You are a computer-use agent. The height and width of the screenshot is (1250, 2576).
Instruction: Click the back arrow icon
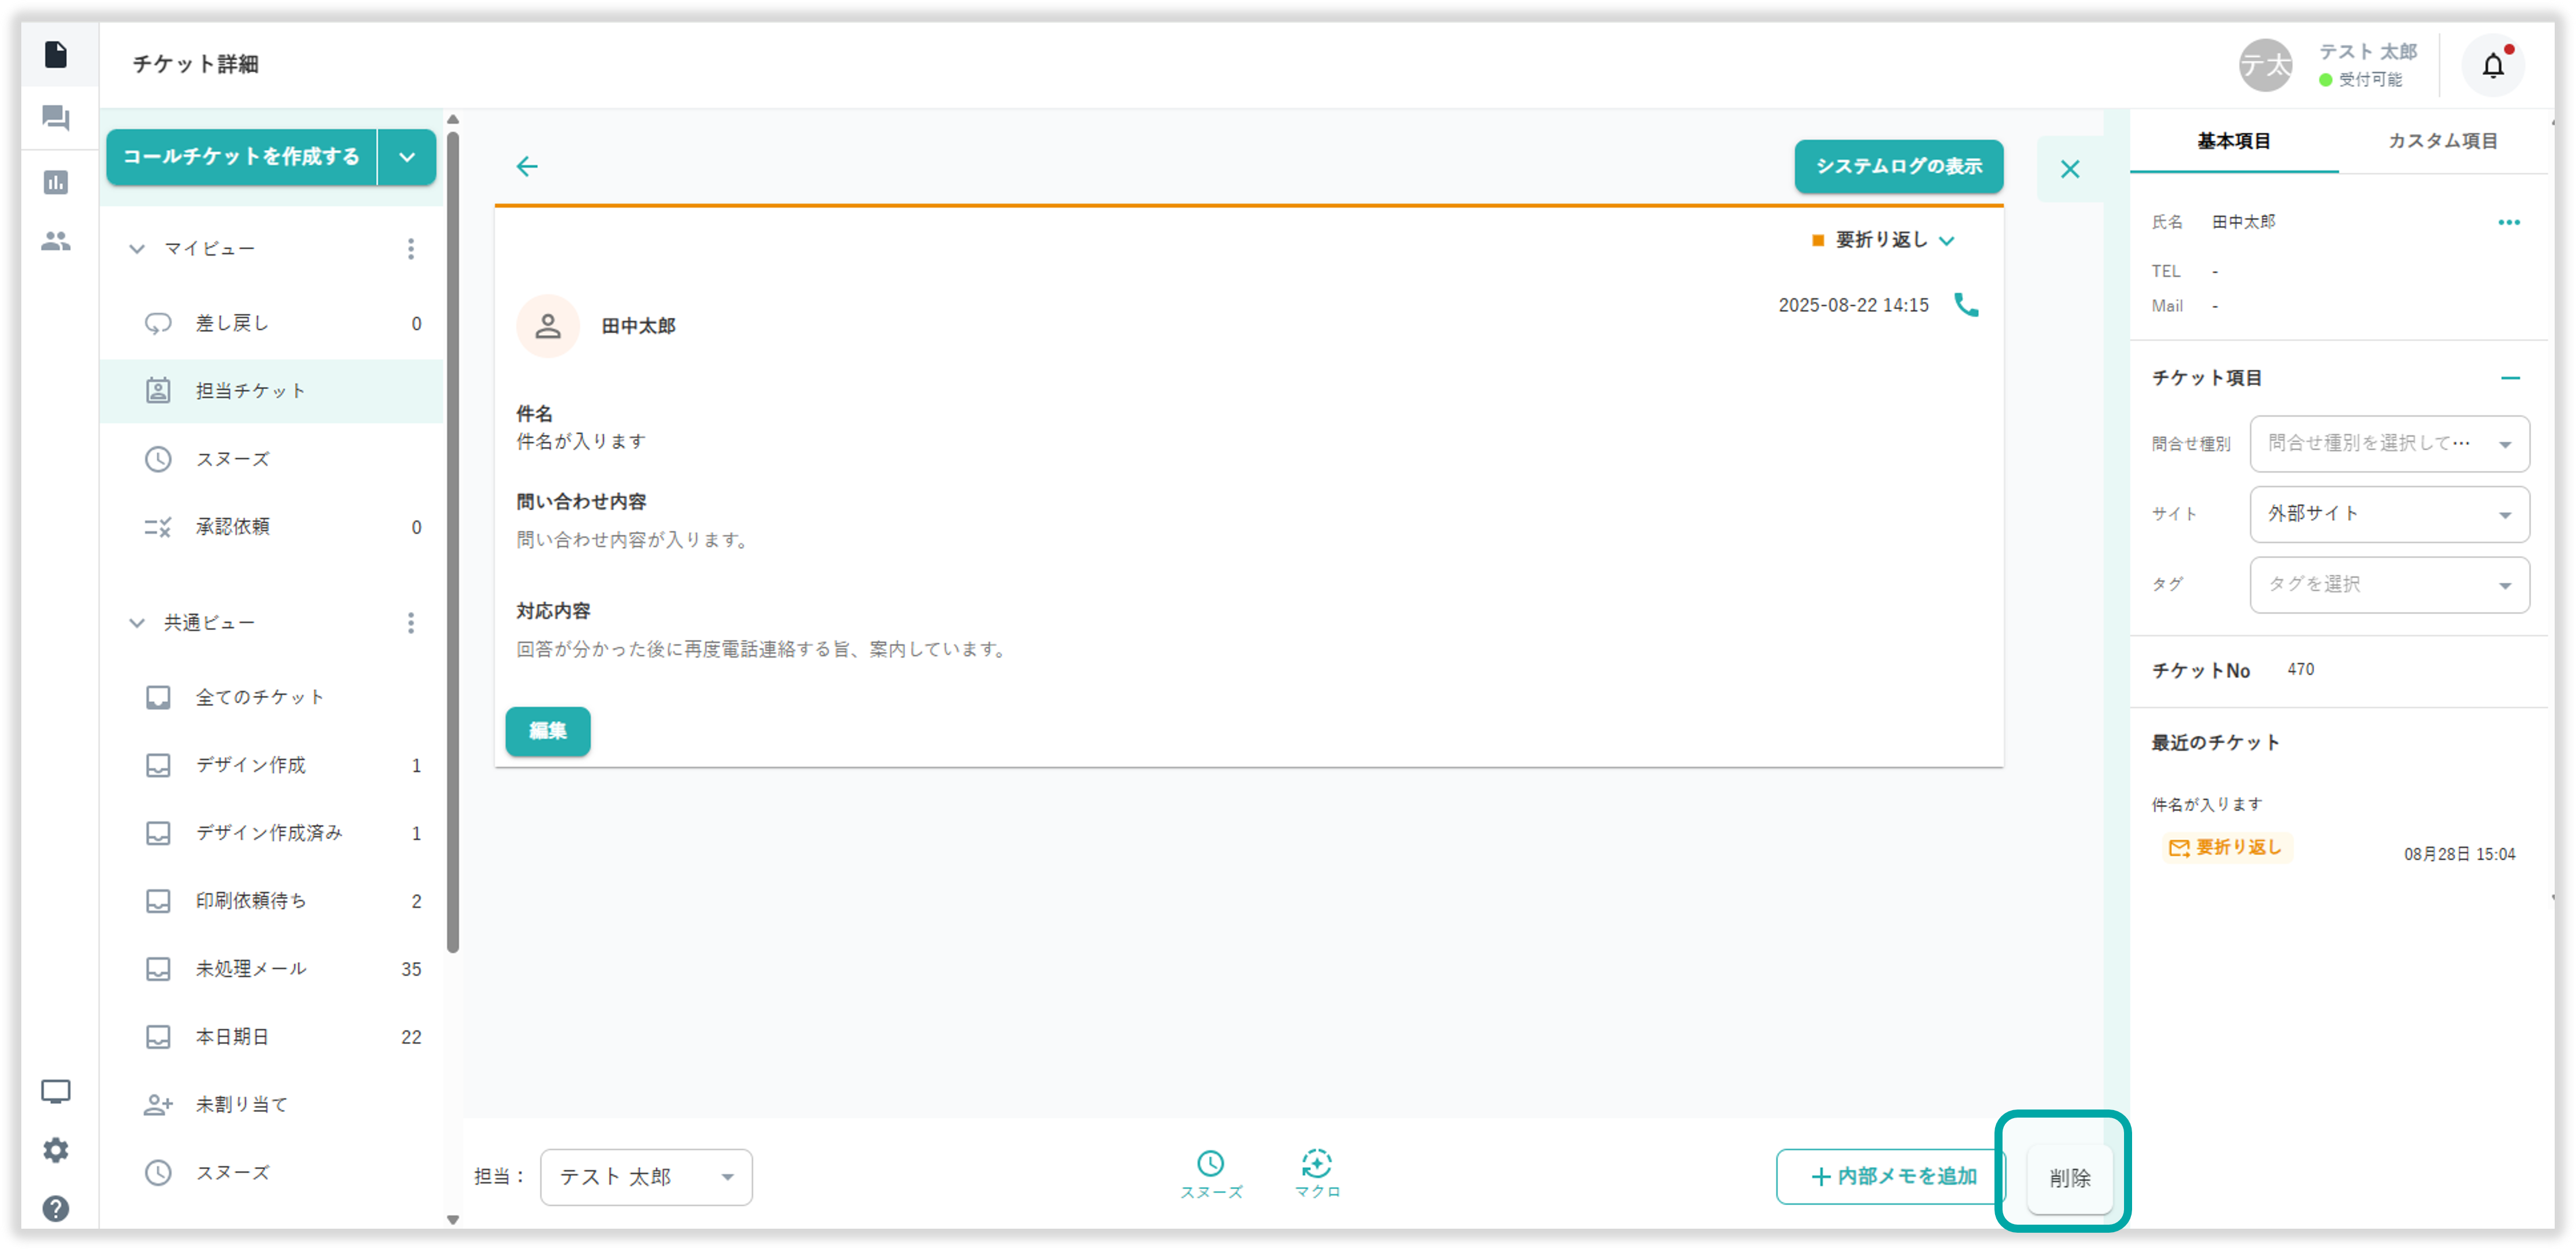point(527,166)
